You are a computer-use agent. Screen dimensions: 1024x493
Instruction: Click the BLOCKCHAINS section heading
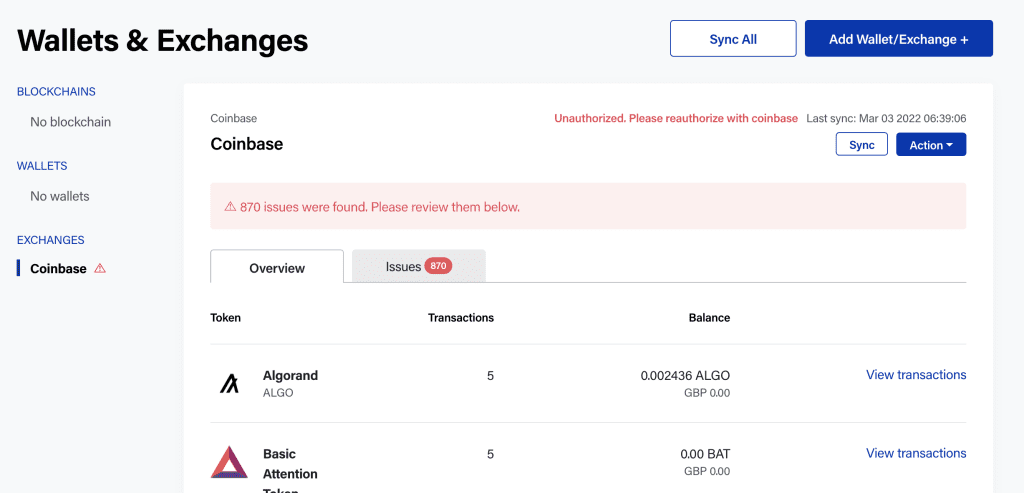56,91
